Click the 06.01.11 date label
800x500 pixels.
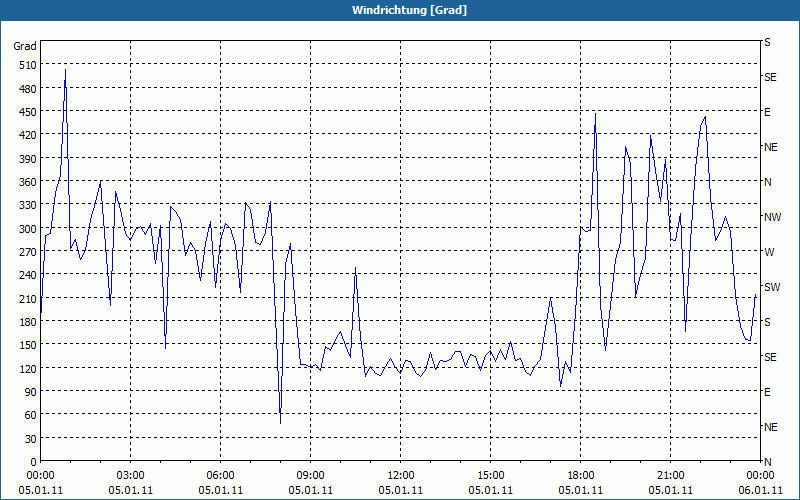point(760,490)
